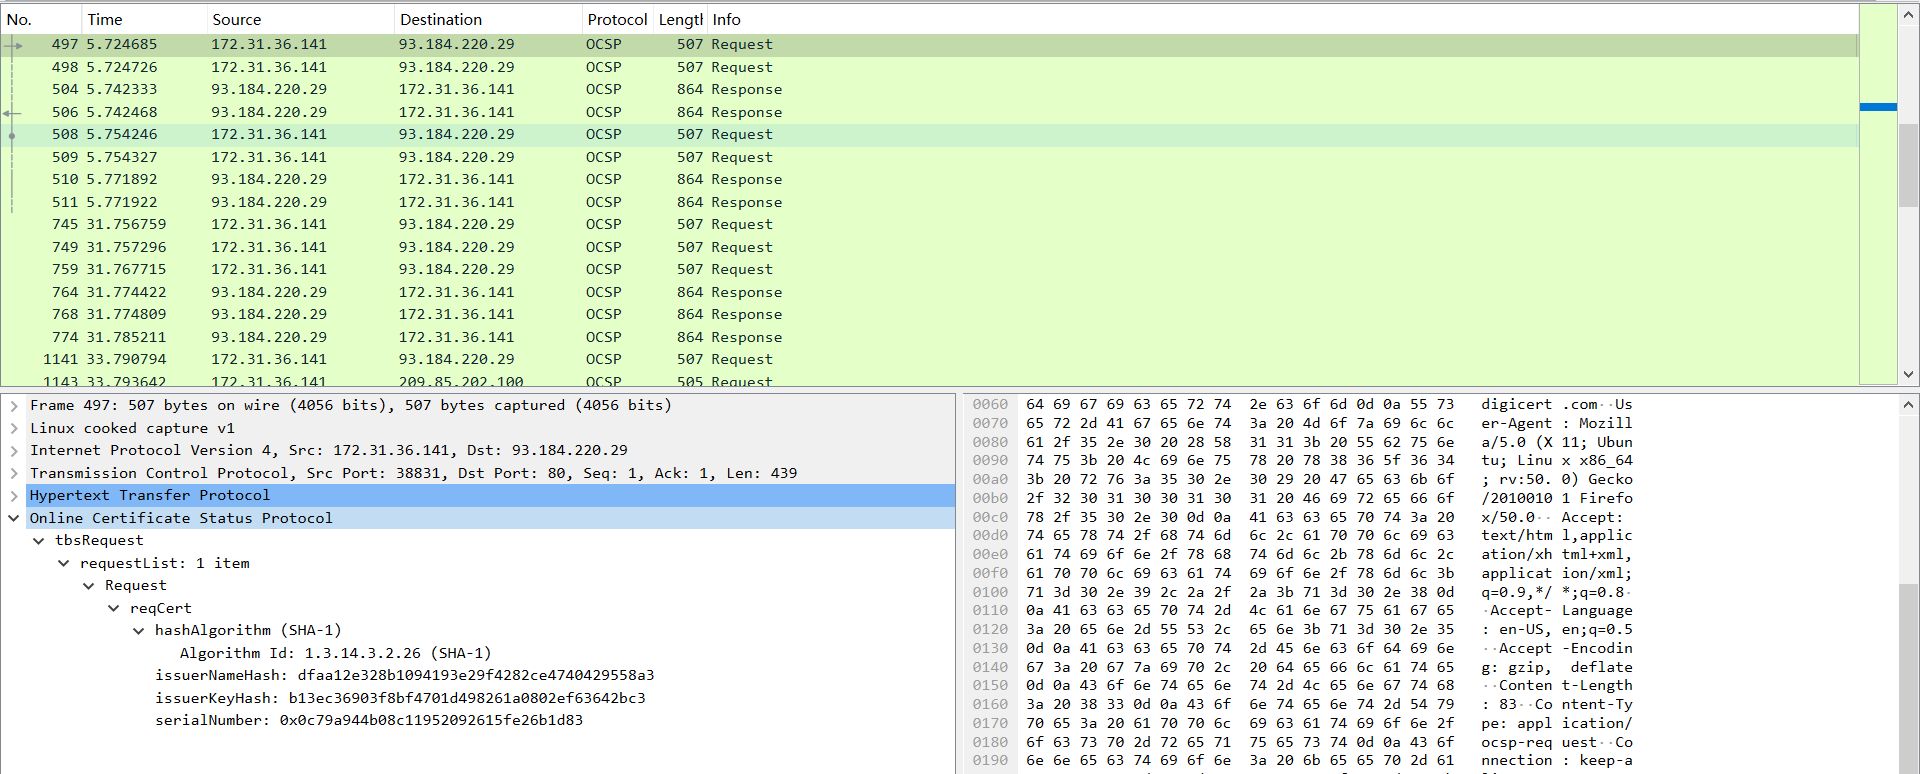This screenshot has height=774, width=1920.
Task: Select packet 506 at time 5.742468
Action: [929, 112]
